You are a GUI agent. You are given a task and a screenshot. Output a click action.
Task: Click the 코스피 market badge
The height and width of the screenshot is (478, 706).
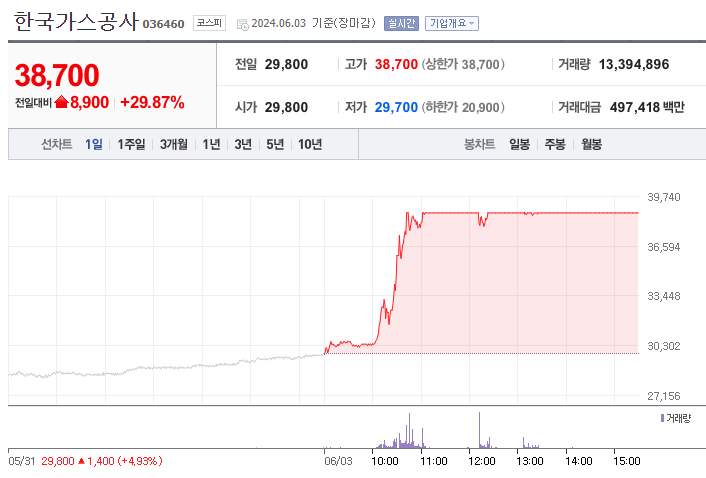click(209, 23)
